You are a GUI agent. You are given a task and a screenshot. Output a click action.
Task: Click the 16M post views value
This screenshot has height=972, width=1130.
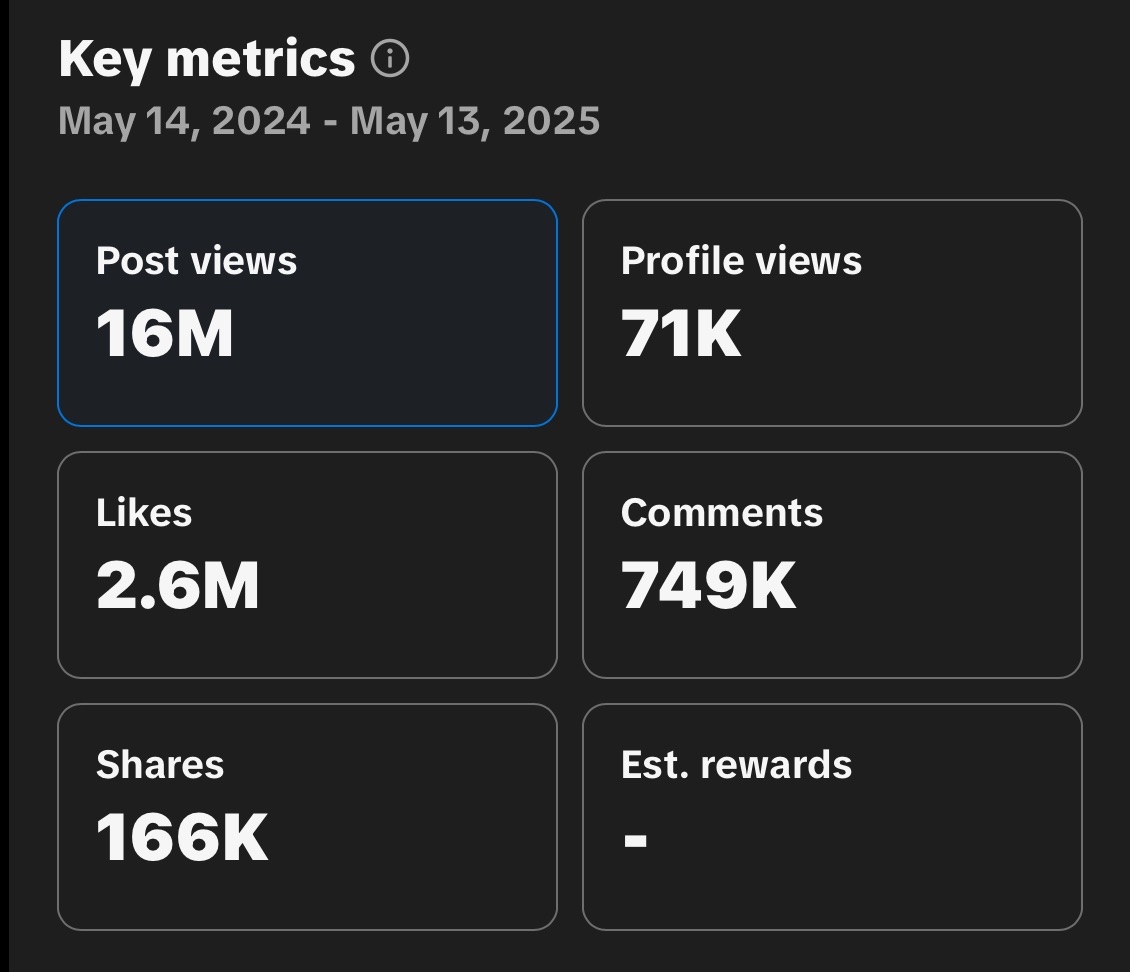pyautogui.click(x=165, y=333)
